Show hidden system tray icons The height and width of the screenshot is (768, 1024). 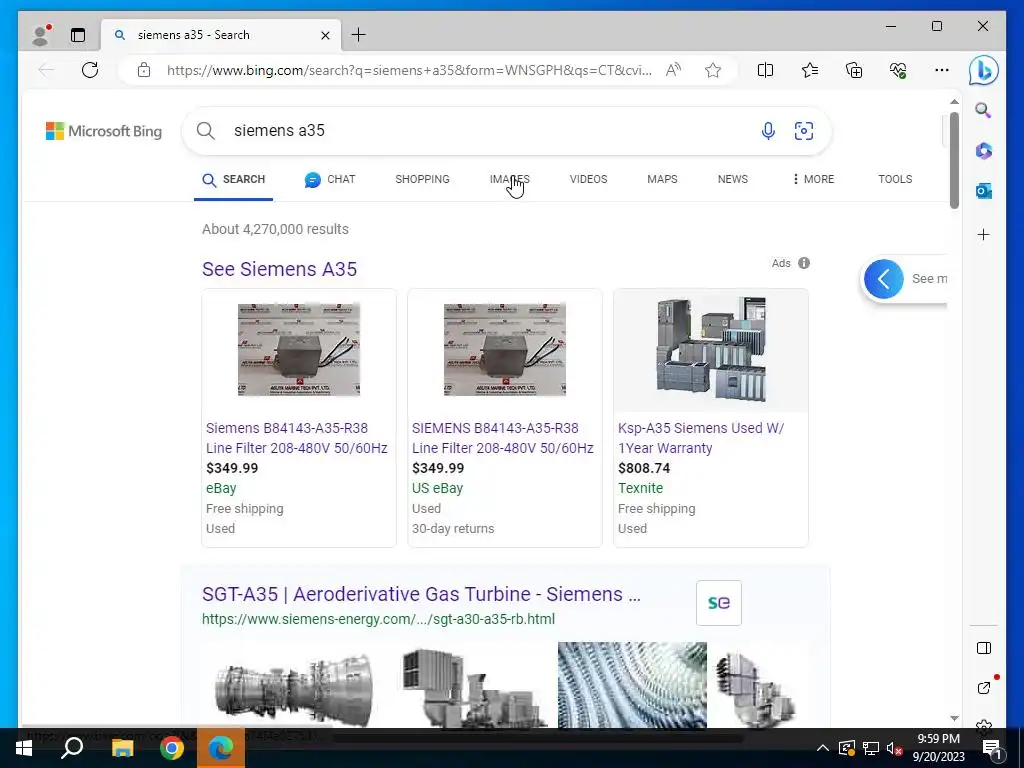pos(823,748)
